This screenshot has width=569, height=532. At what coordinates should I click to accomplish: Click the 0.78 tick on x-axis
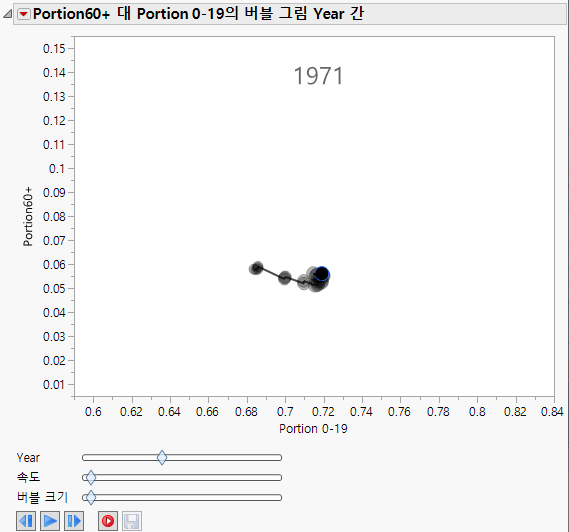[438, 412]
